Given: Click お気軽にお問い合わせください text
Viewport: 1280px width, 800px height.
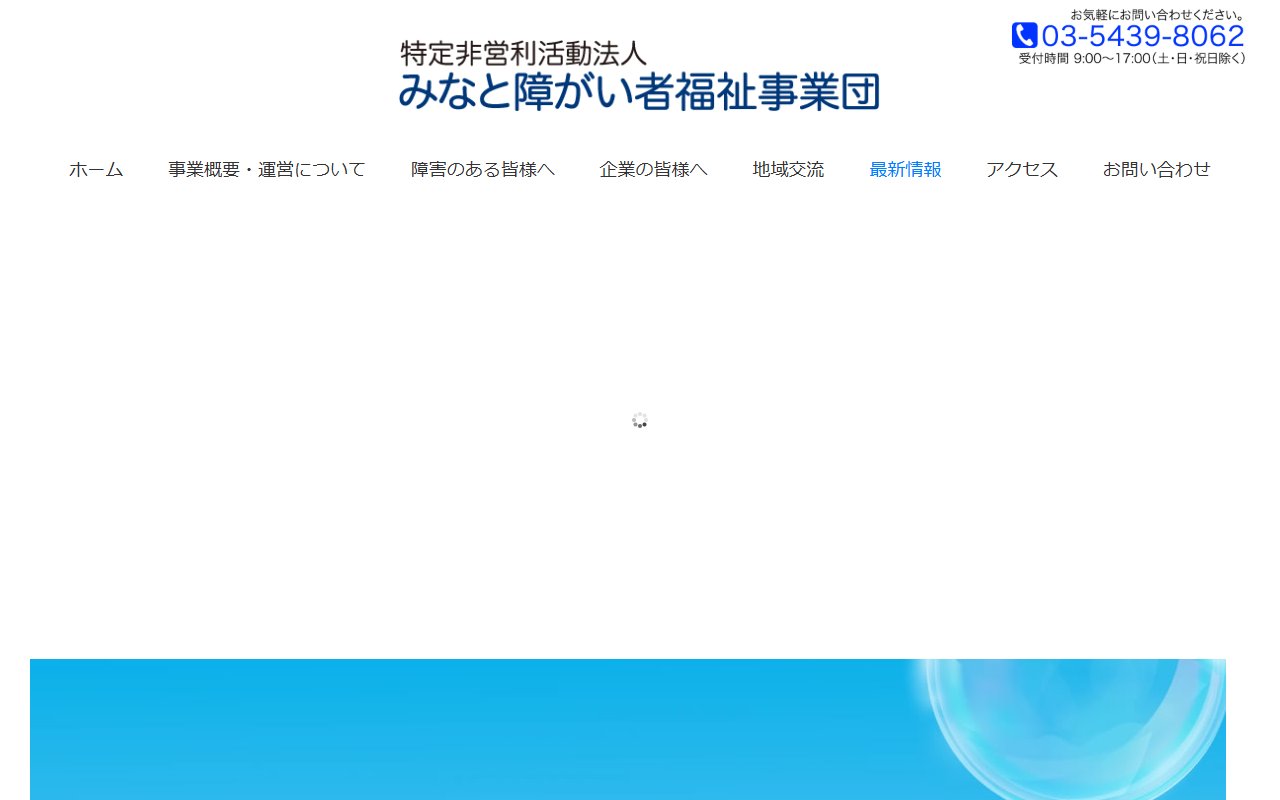Looking at the screenshot, I should point(1158,14).
